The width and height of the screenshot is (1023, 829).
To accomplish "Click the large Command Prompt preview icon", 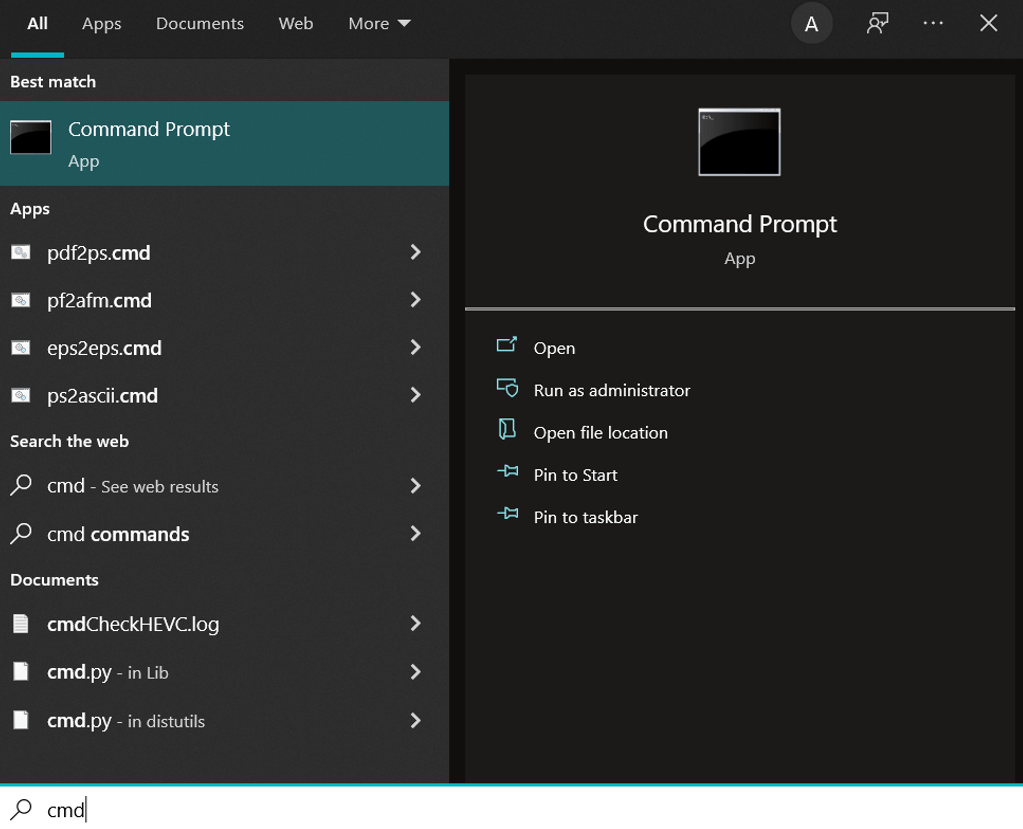I will click(739, 142).
